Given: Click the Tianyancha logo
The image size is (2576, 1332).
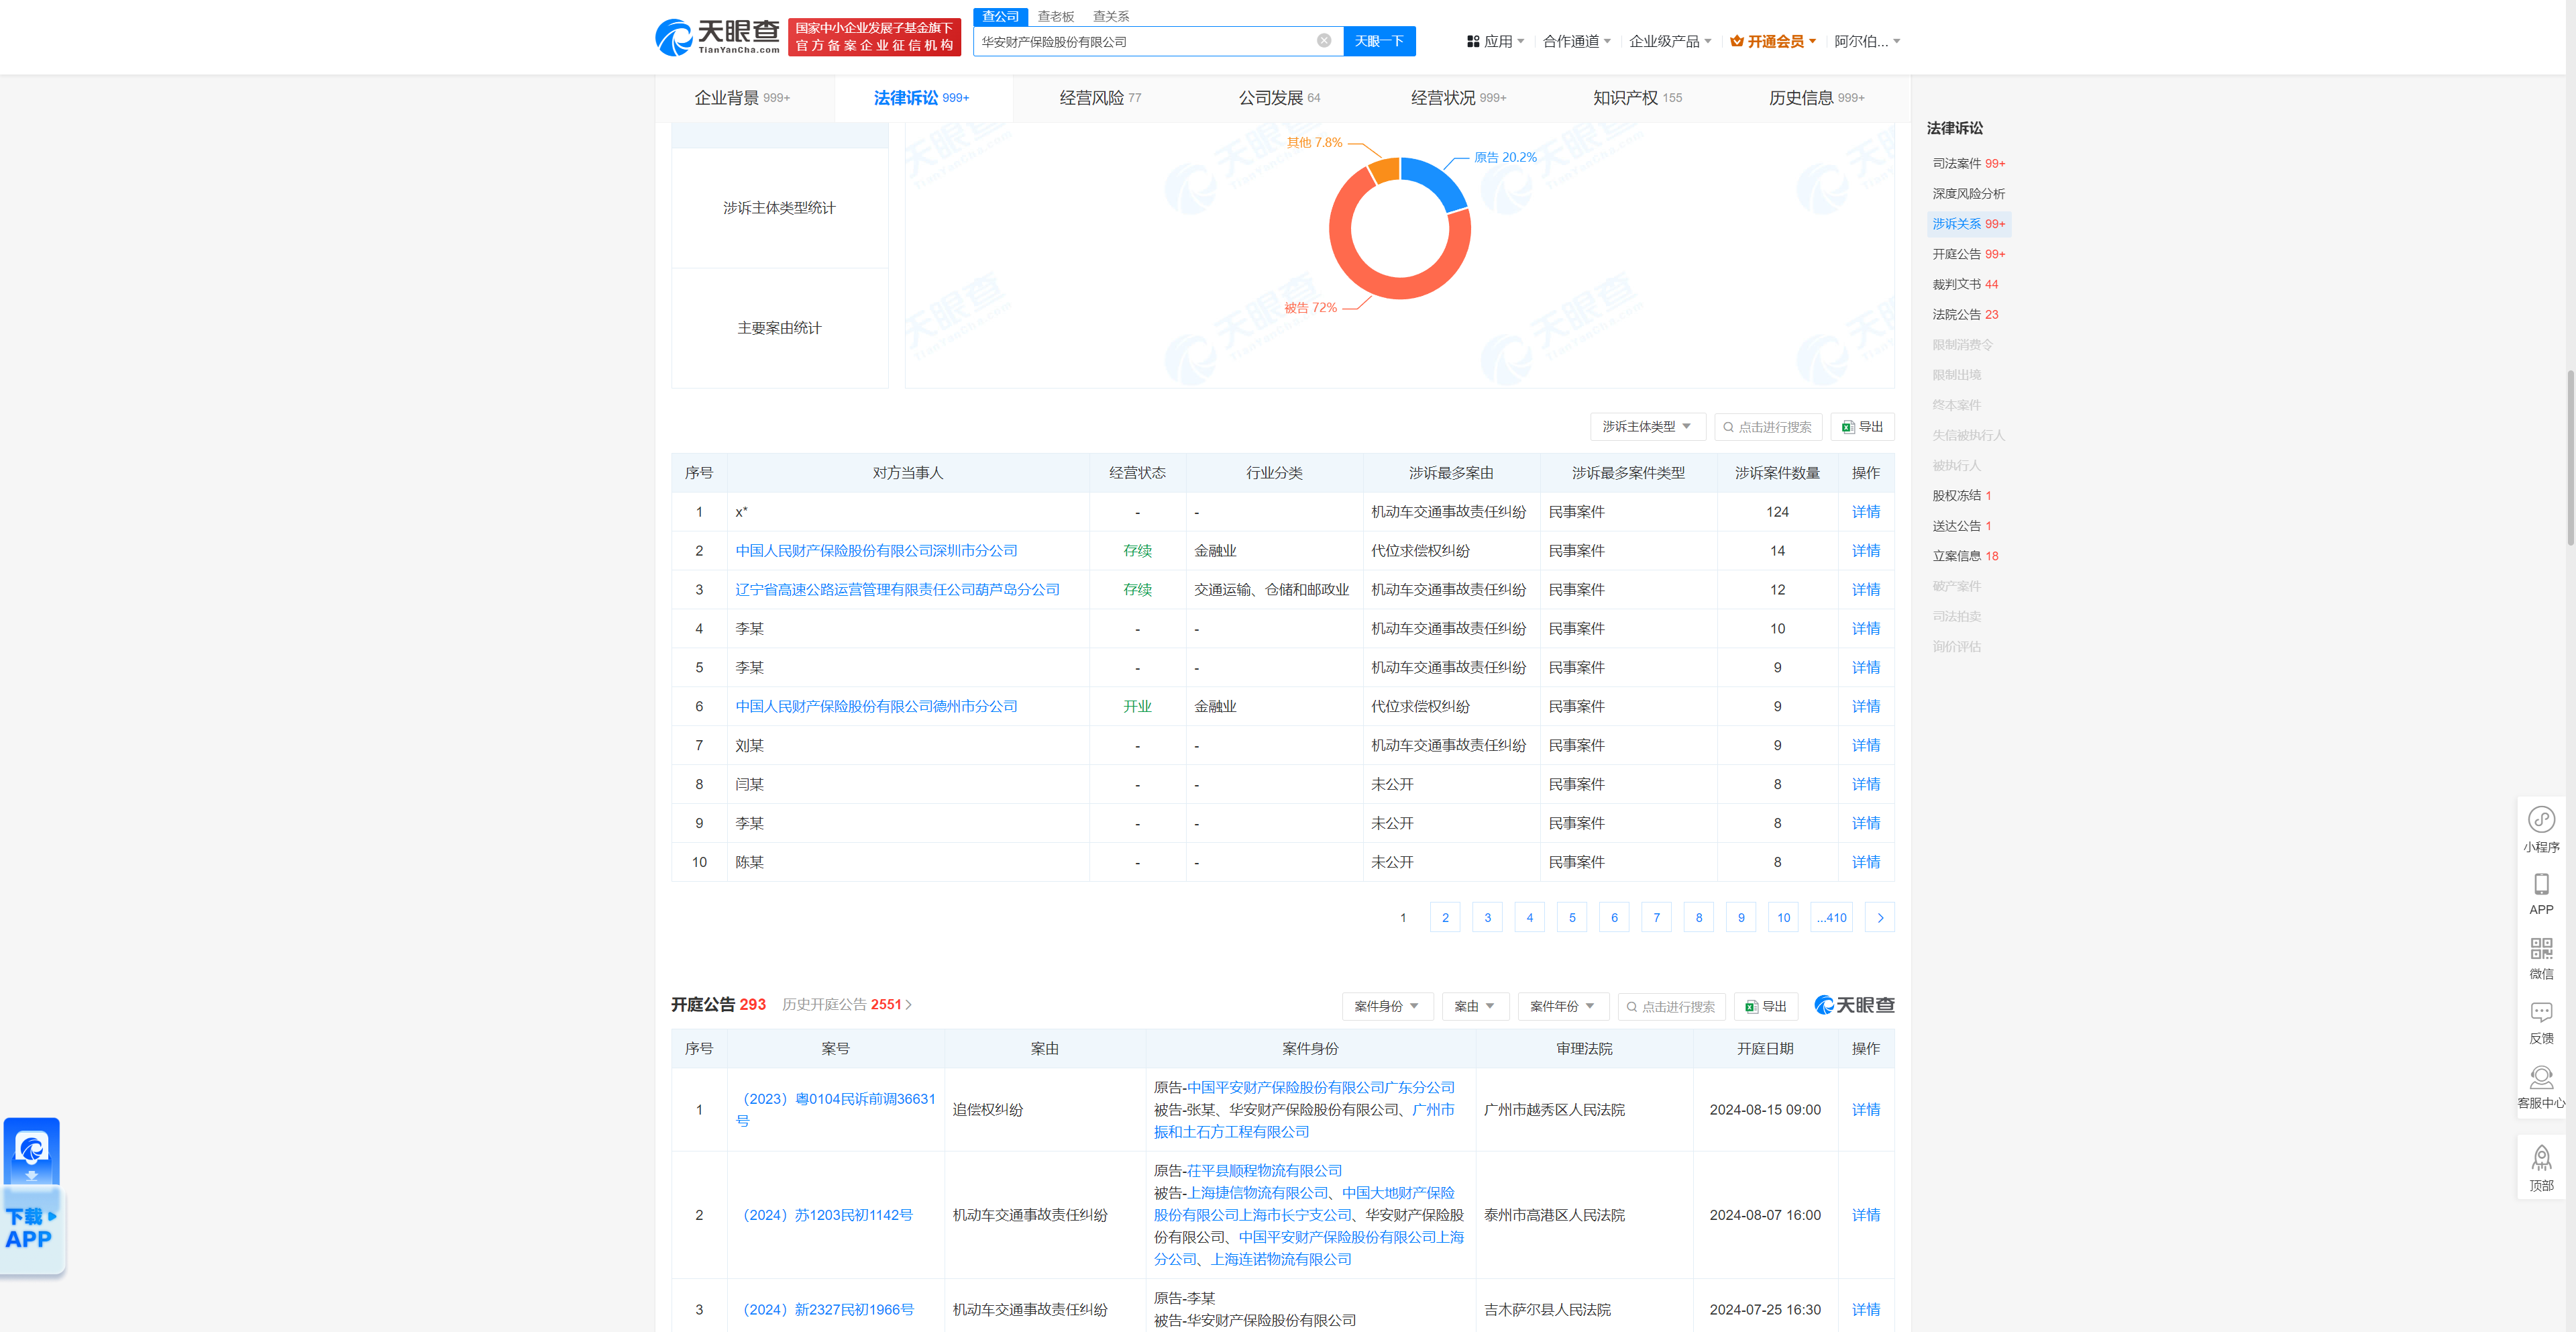Looking at the screenshot, I should click(717, 37).
